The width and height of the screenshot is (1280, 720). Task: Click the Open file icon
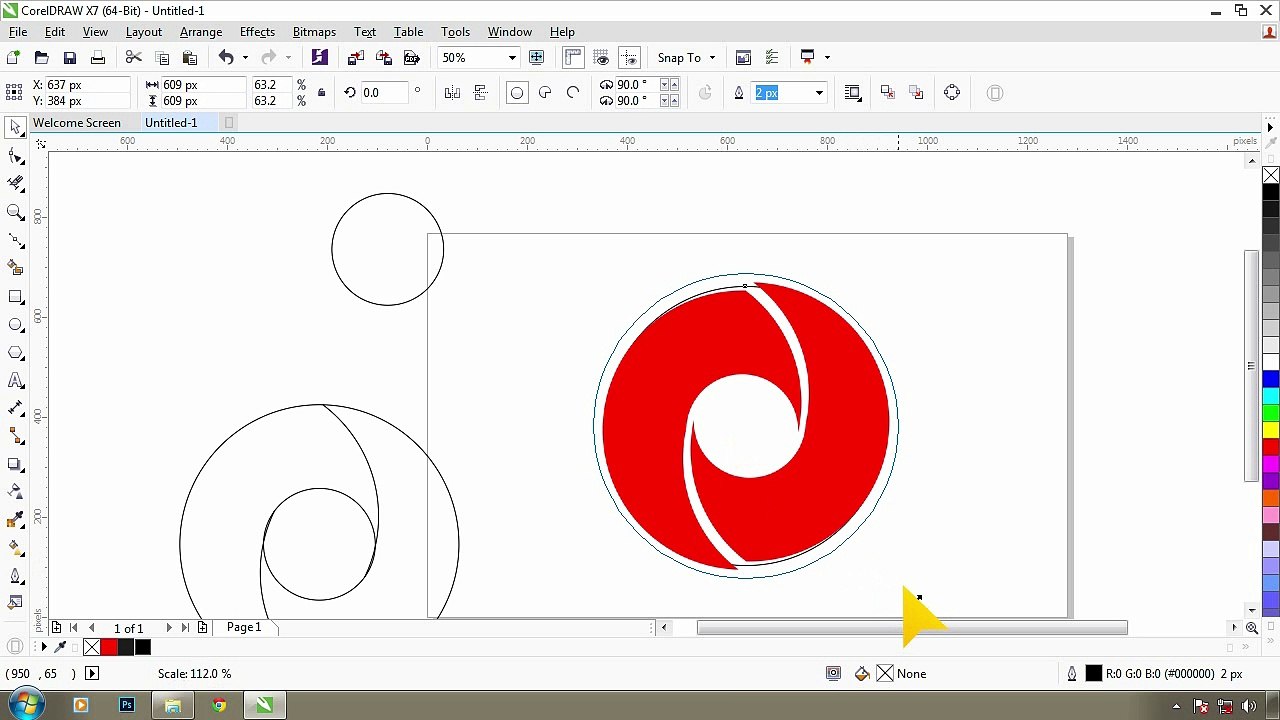42,58
